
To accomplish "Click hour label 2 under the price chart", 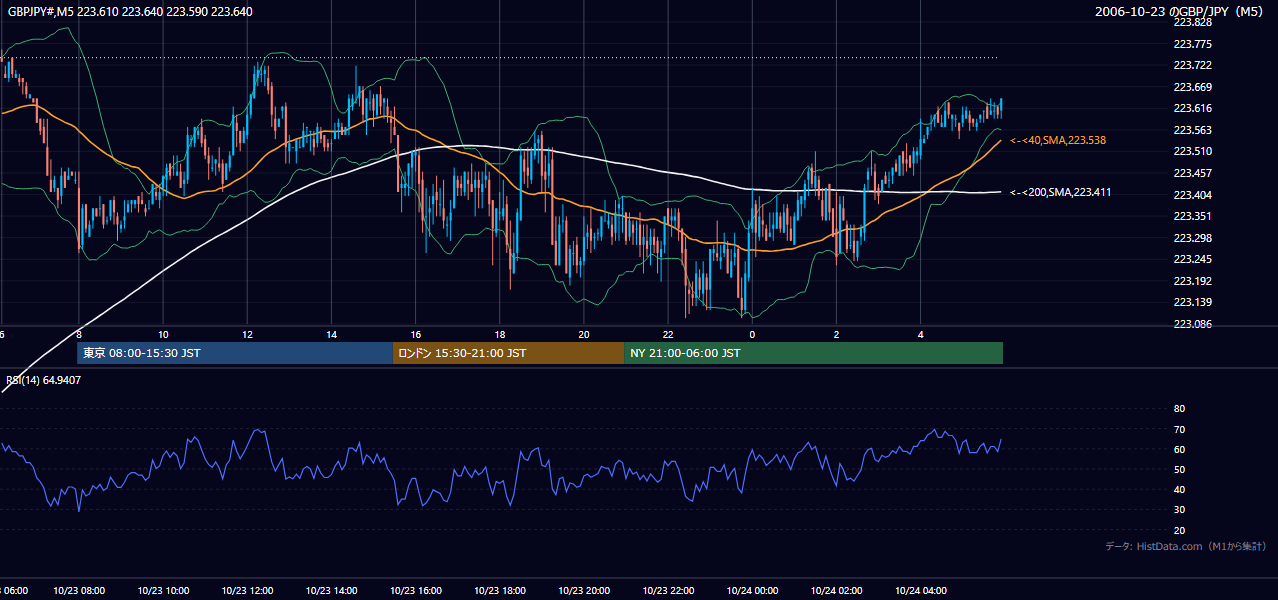I will pyautogui.click(x=836, y=335).
